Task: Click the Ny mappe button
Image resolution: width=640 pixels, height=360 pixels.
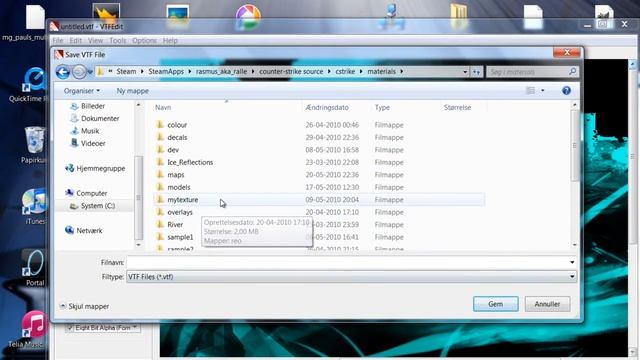Action: coord(133,91)
